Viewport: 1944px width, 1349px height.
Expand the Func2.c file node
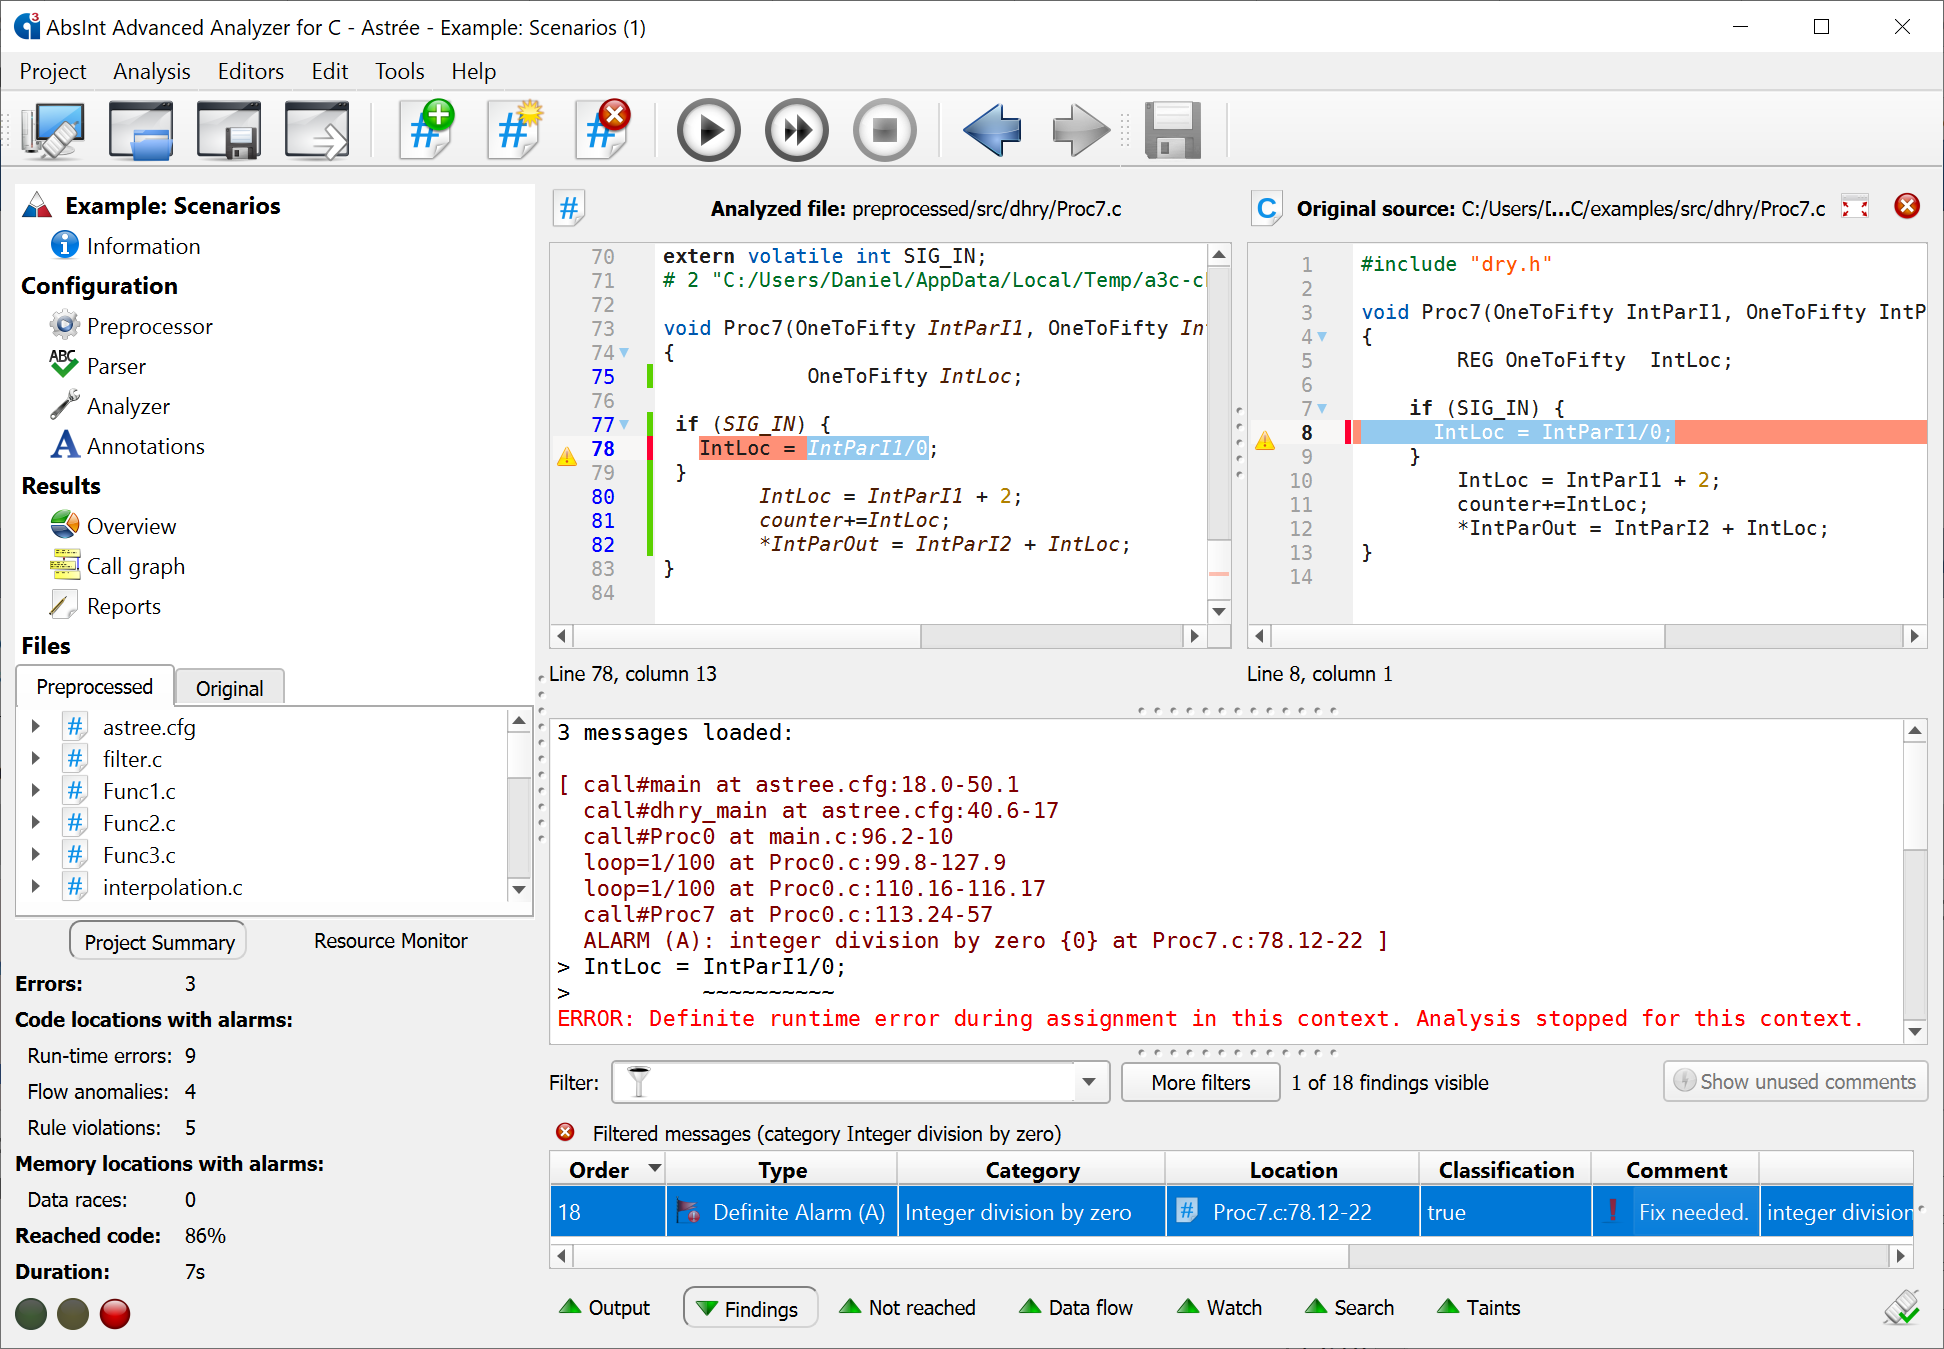35,823
